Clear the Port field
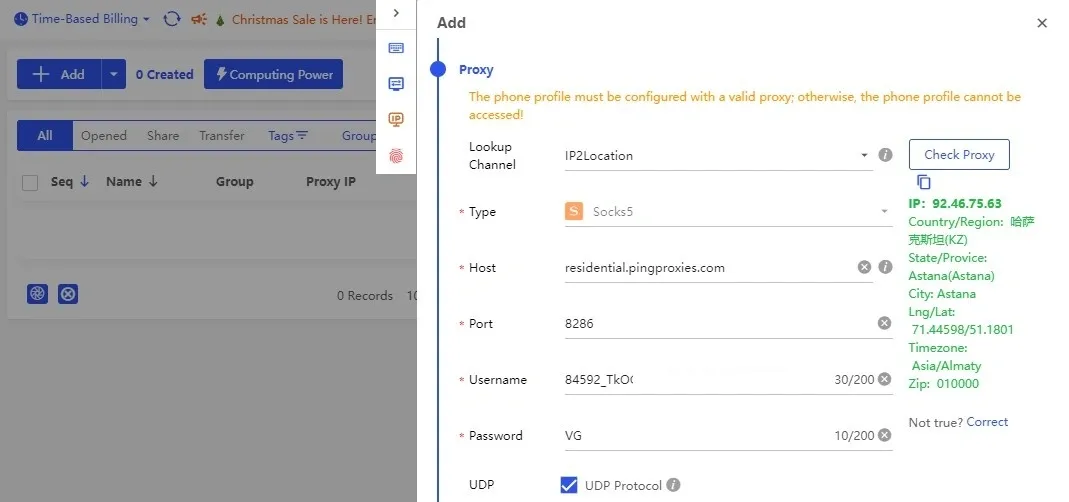 pyautogui.click(x=884, y=323)
